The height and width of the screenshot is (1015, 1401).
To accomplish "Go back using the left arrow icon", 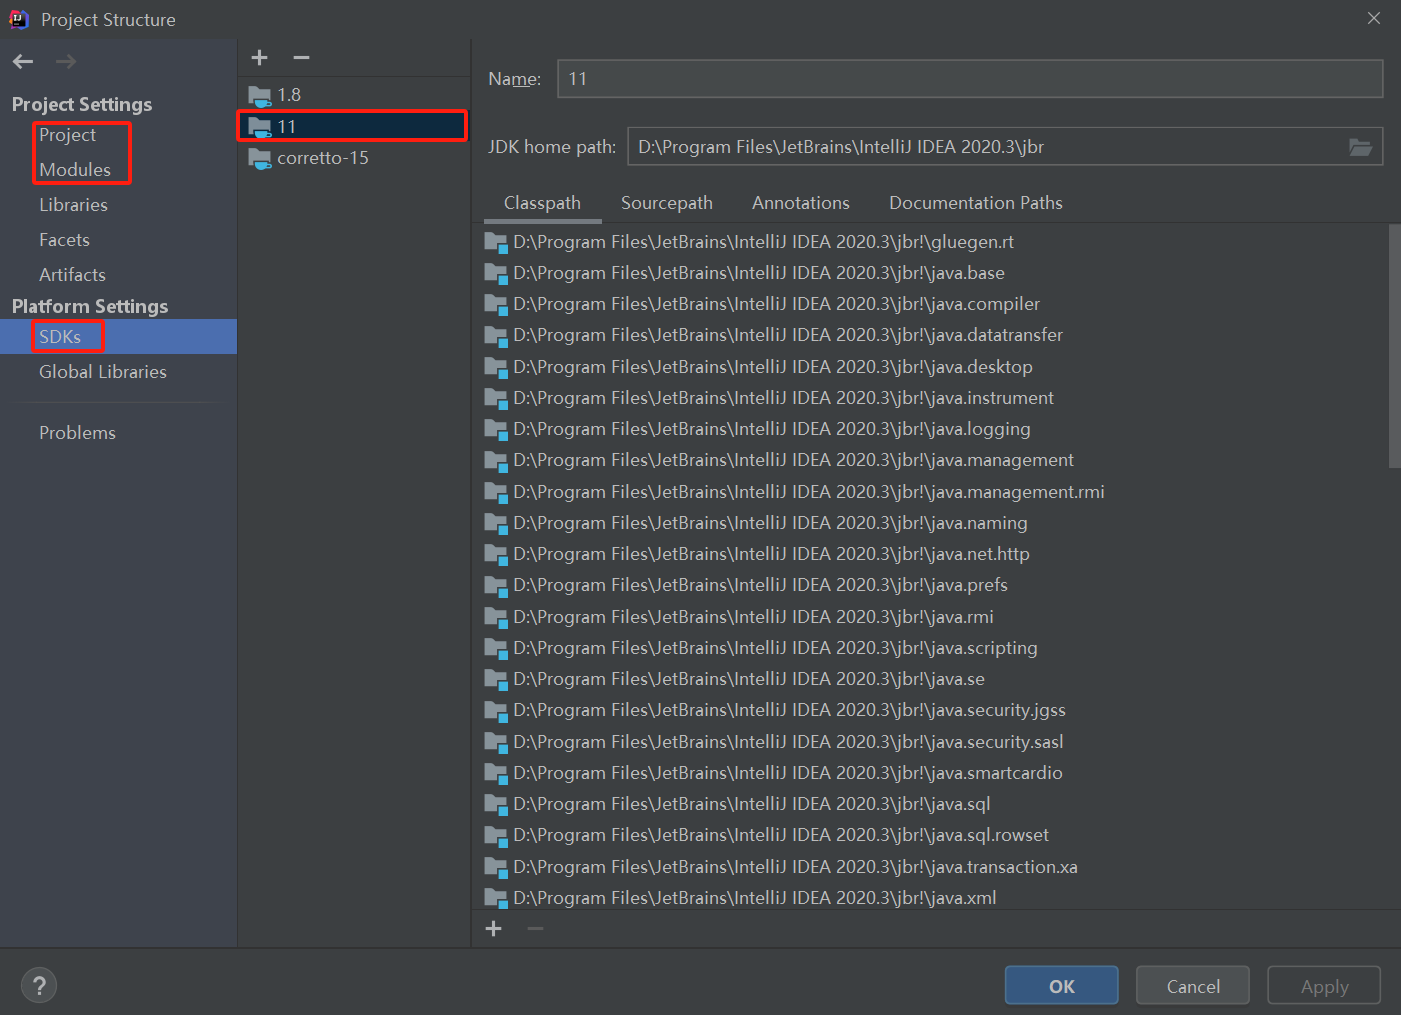I will point(23,62).
